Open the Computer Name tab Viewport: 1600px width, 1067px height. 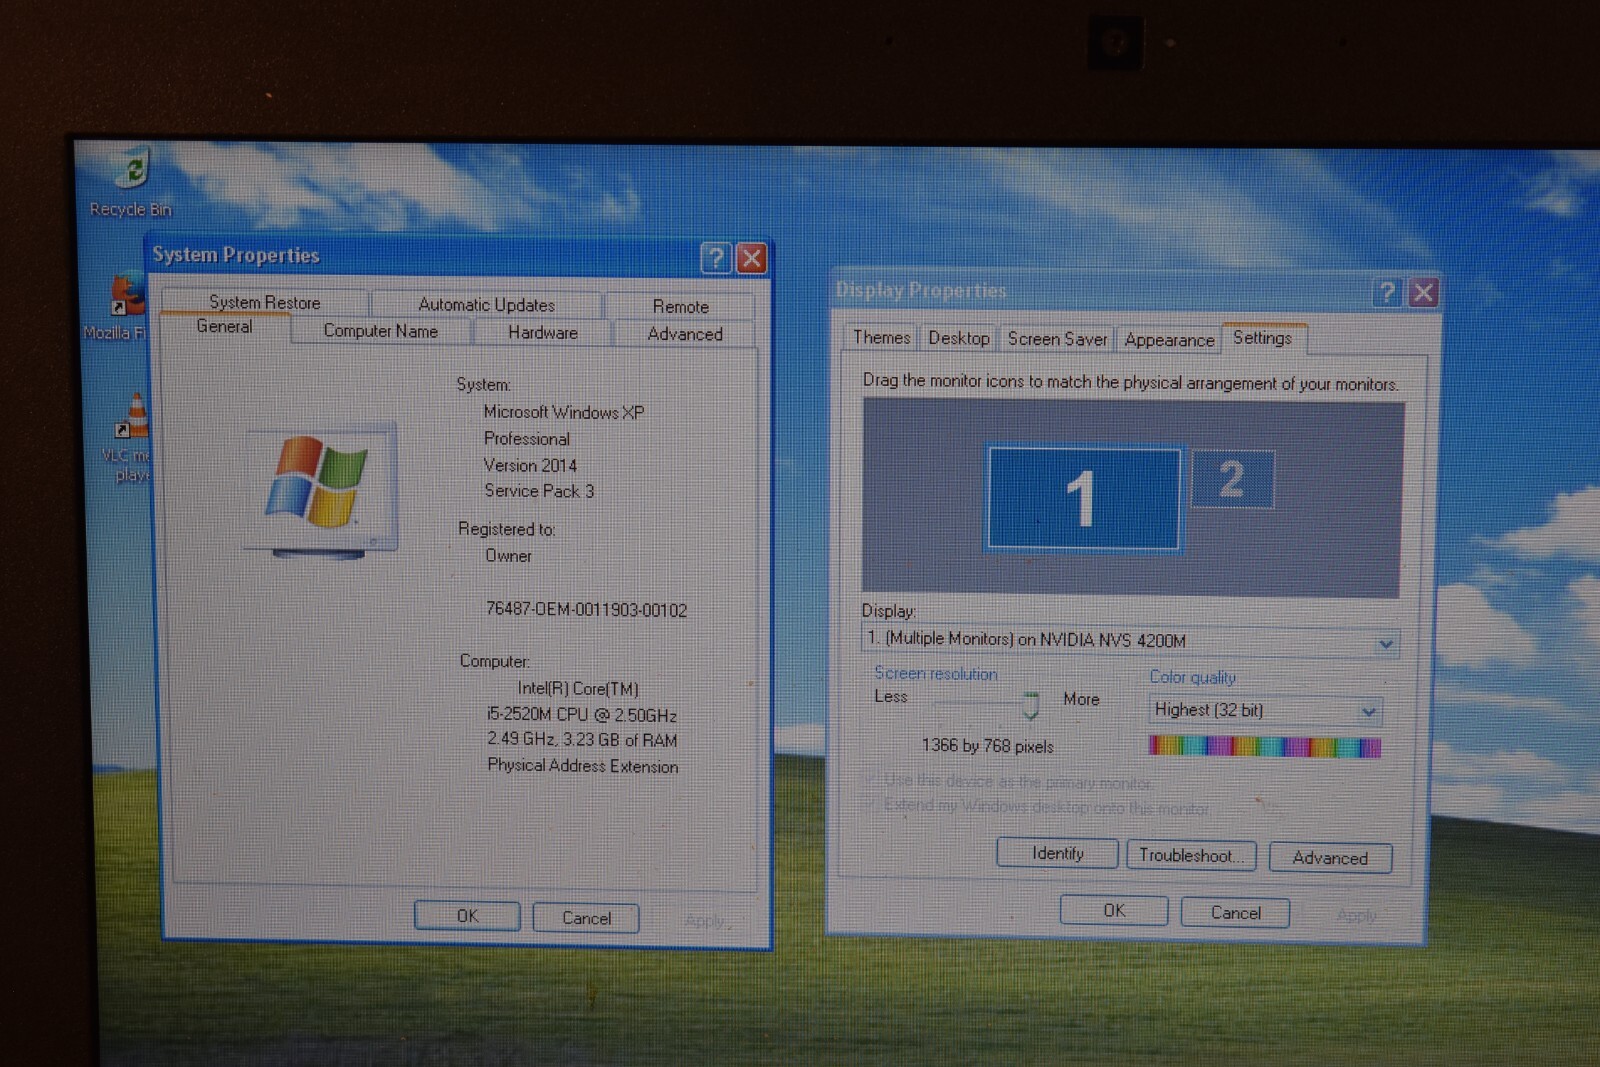[380, 331]
